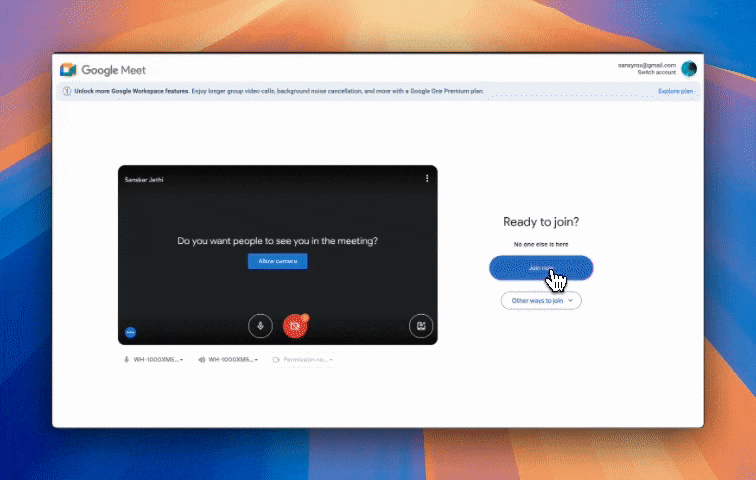Open the apply visual effects button
Viewport: 756px width, 480px height.
[421, 325]
